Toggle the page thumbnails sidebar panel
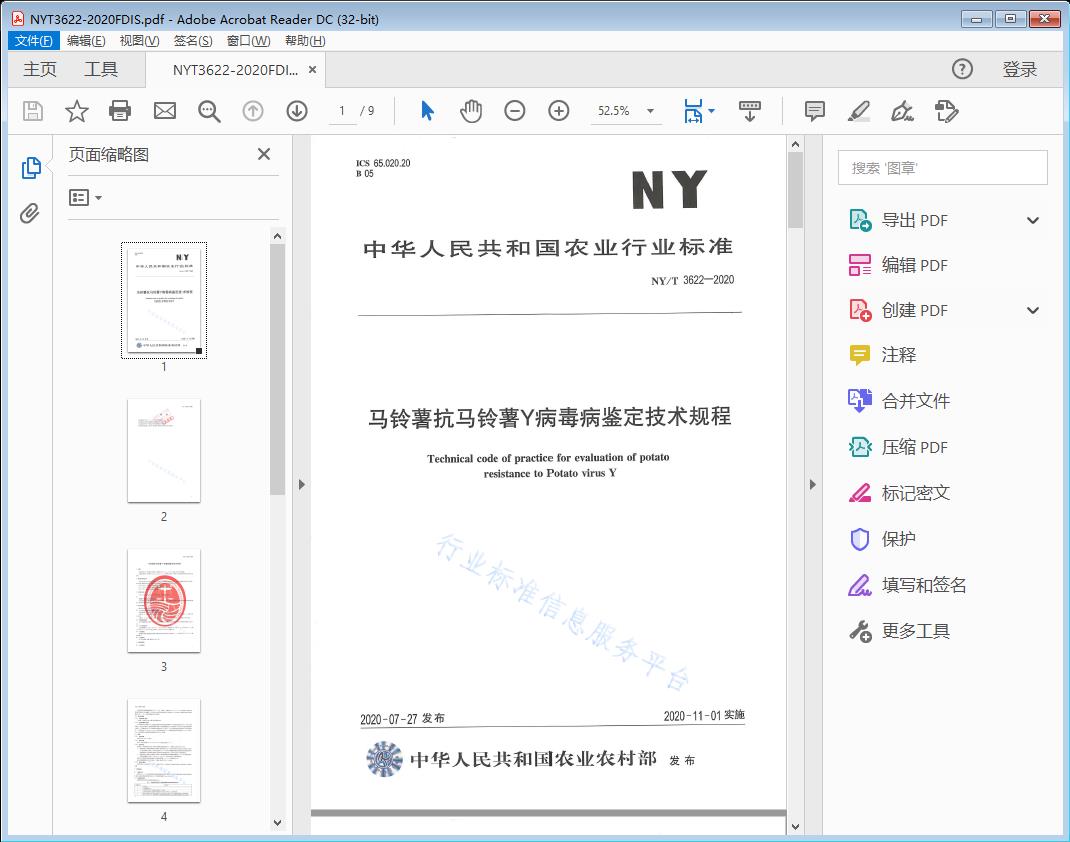Screen dimensions: 1070x842 pos(29,167)
